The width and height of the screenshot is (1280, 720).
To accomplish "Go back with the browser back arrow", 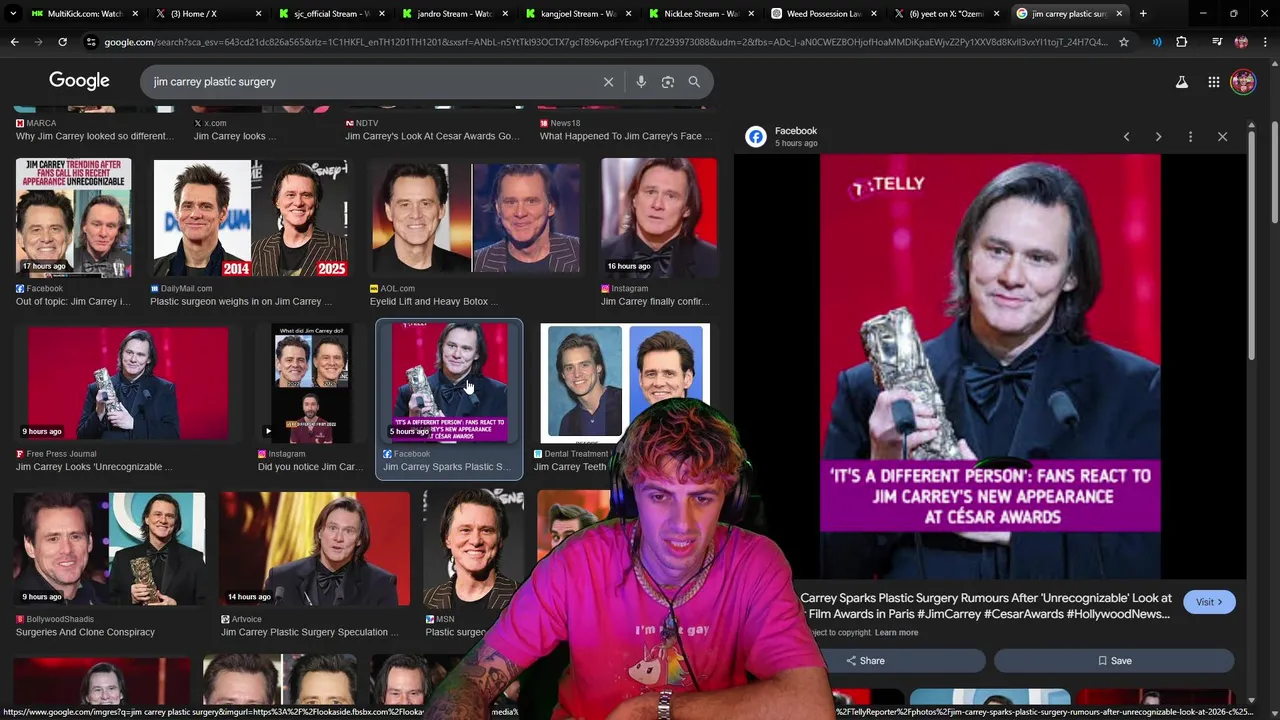I will [14, 42].
